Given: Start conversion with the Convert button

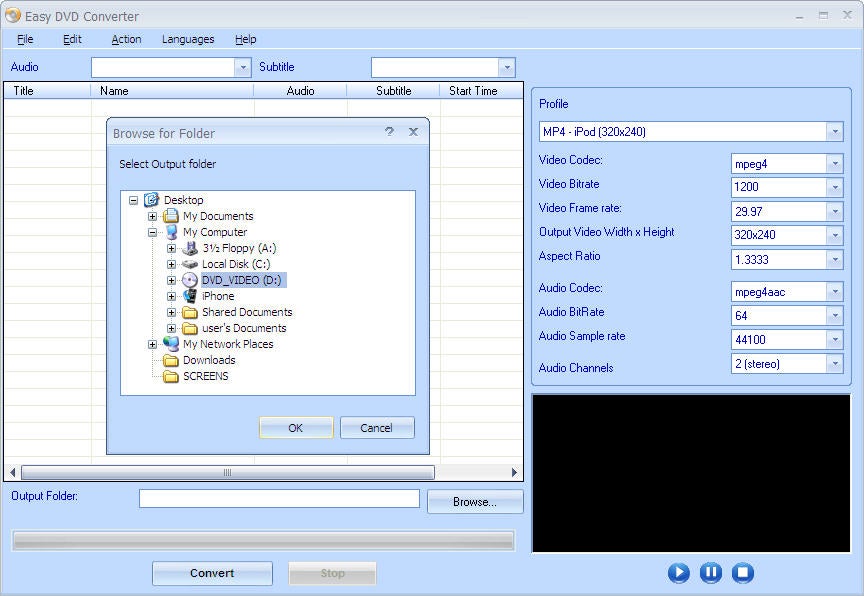Looking at the screenshot, I should pyautogui.click(x=212, y=573).
